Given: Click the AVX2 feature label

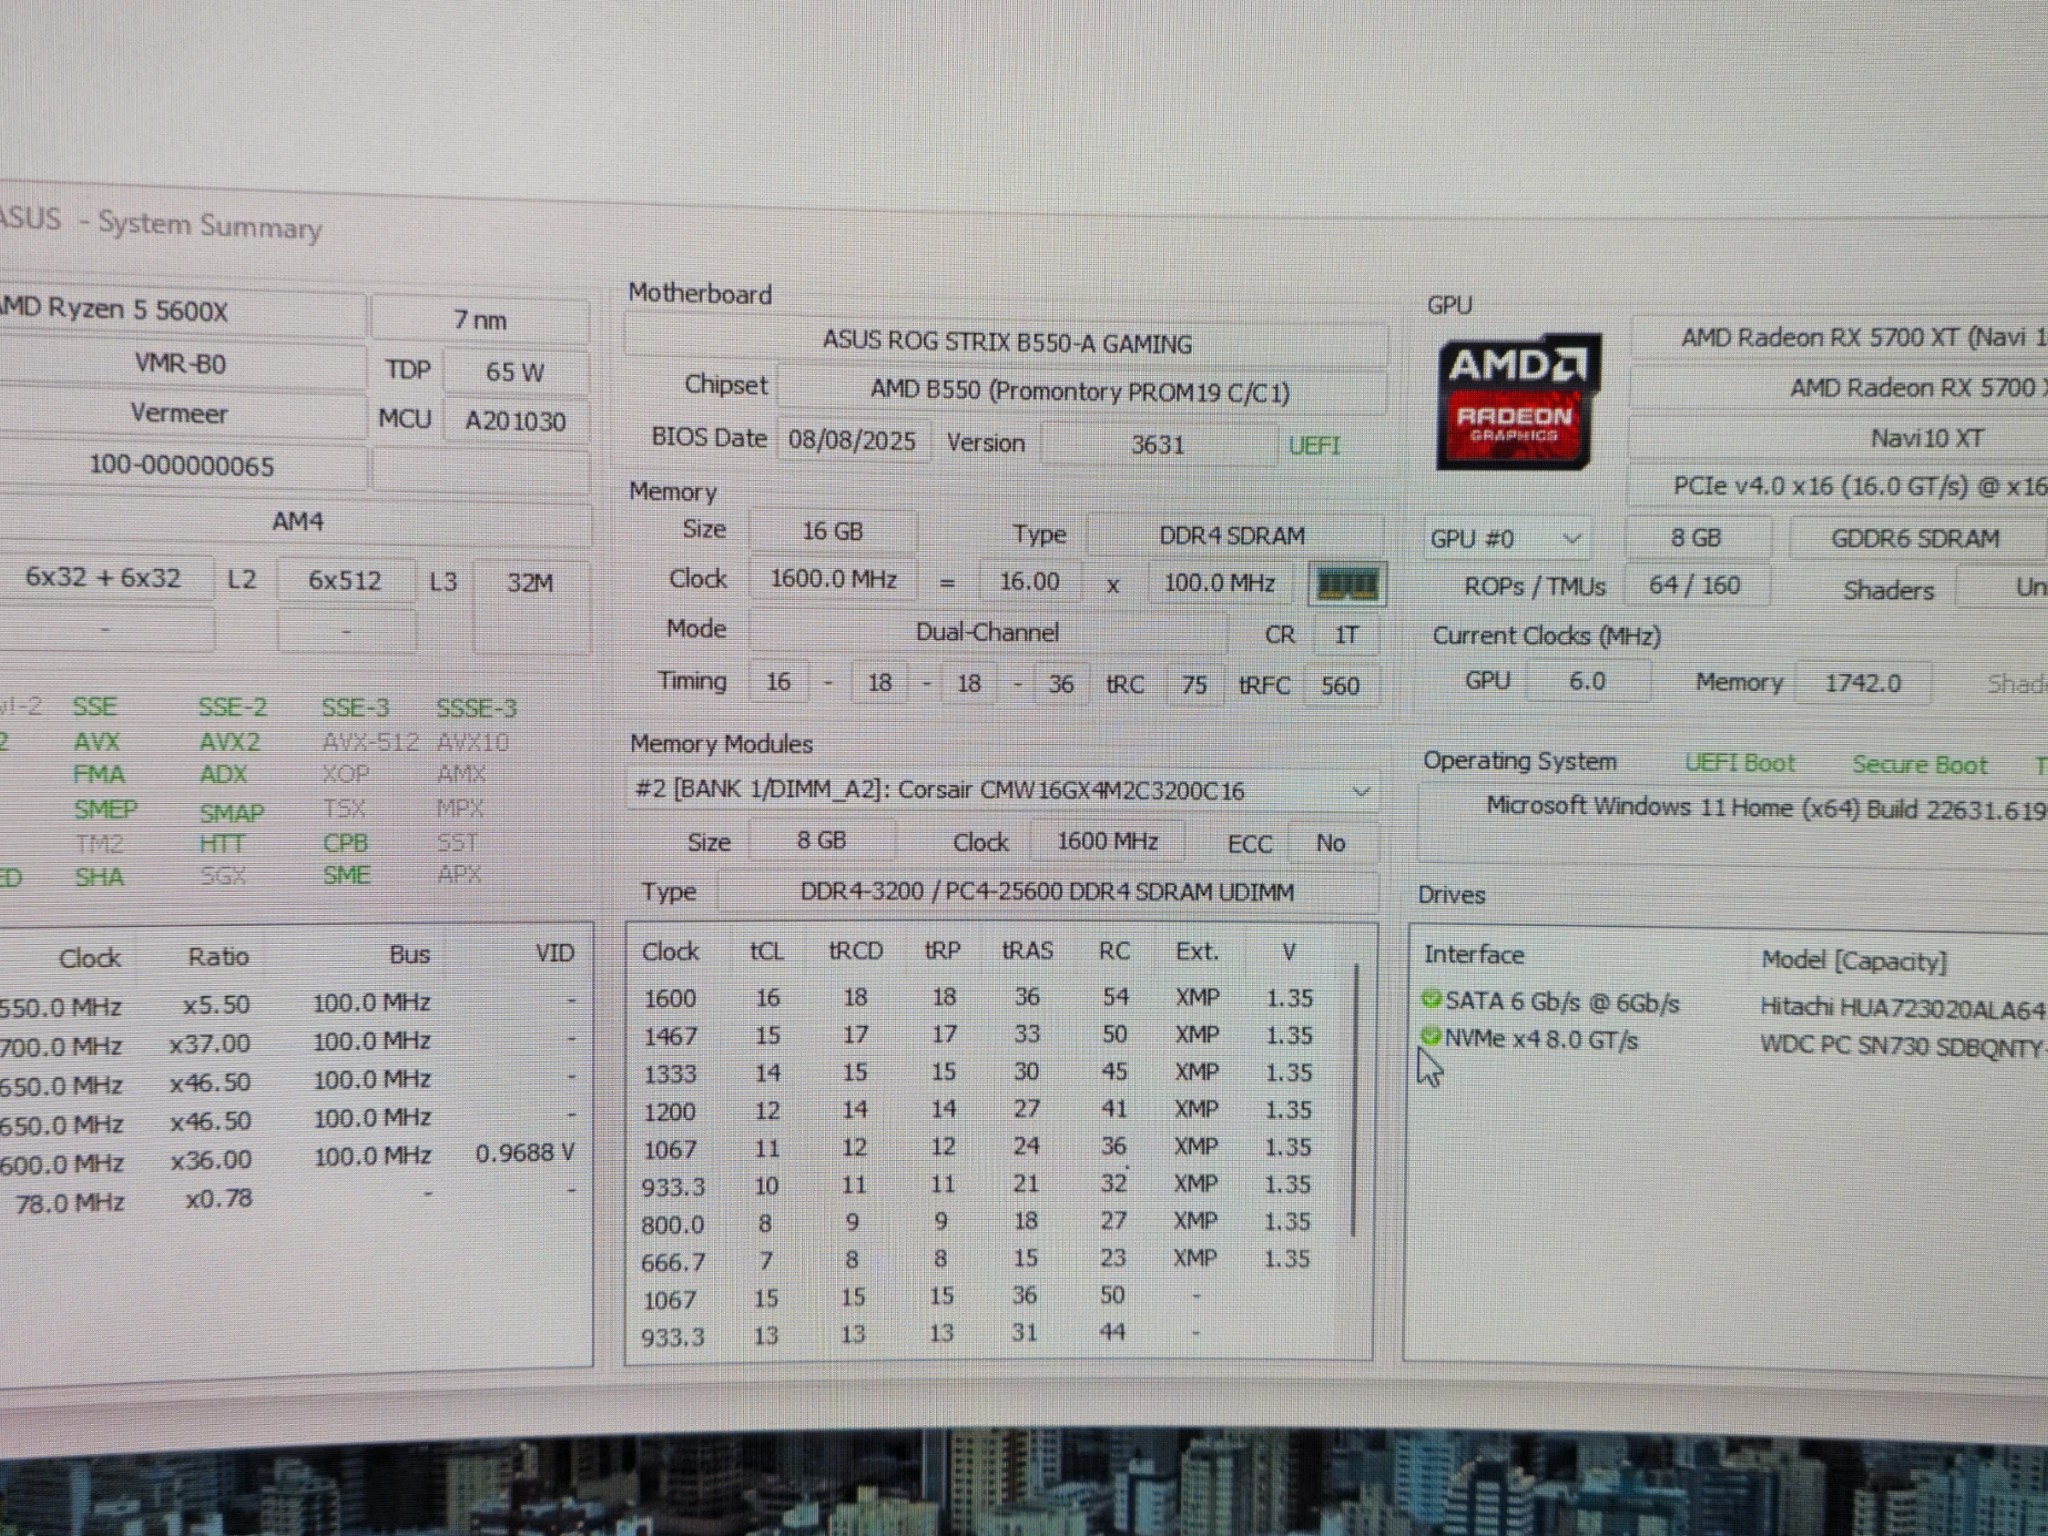Looking at the screenshot, I should point(230,742).
